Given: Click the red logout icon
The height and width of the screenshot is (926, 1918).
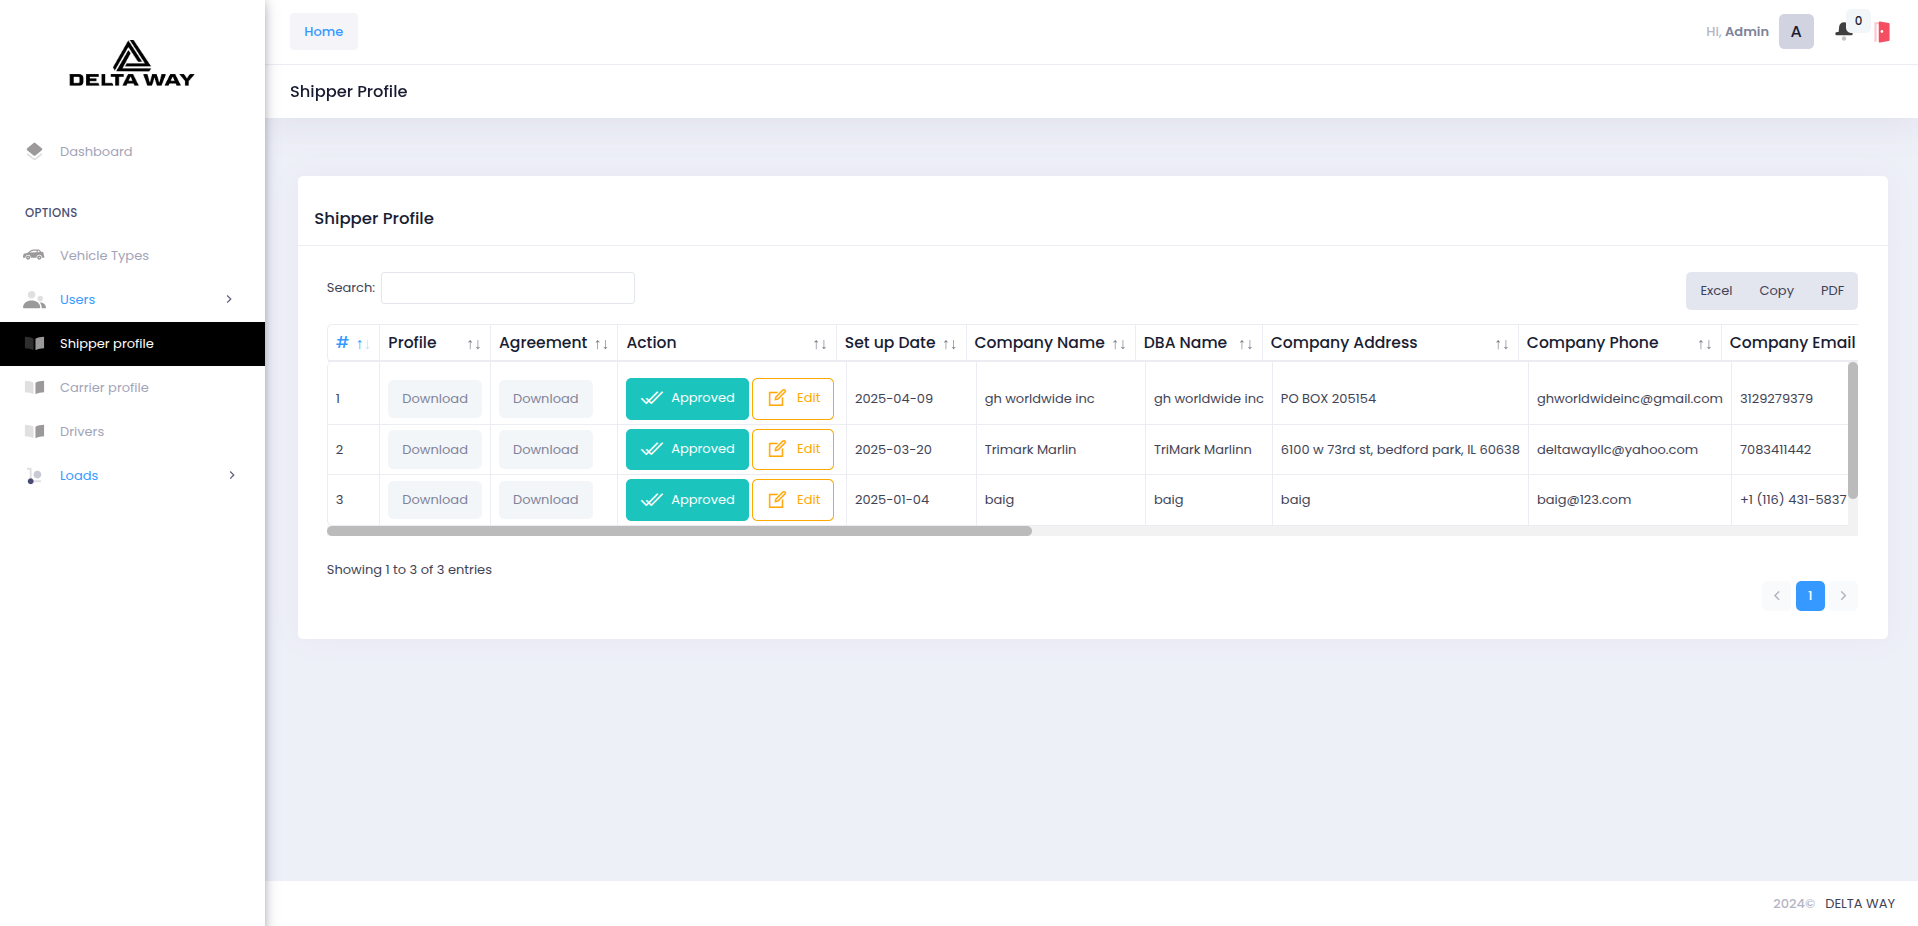Looking at the screenshot, I should click(x=1882, y=32).
